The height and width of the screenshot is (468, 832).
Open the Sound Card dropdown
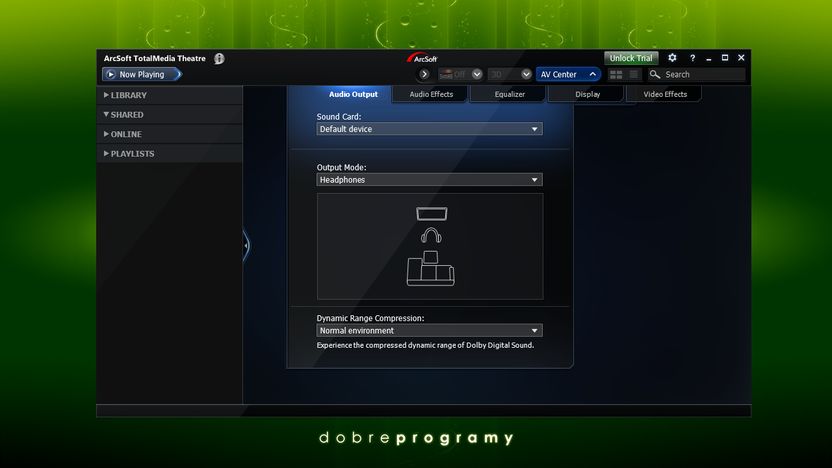(x=429, y=129)
